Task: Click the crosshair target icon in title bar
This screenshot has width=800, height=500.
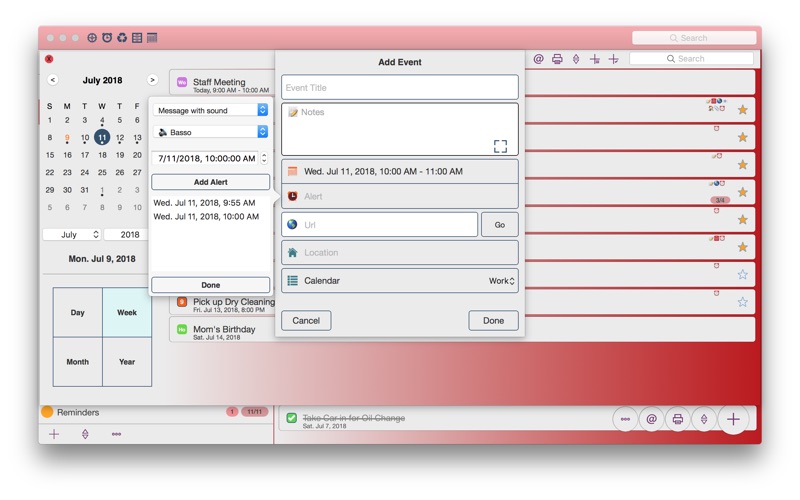Action: (92, 38)
